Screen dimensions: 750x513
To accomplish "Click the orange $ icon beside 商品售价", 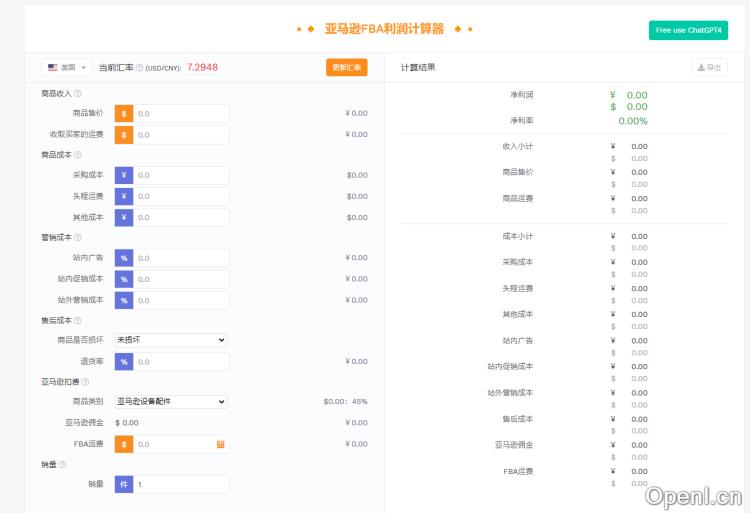I will 124,114.
